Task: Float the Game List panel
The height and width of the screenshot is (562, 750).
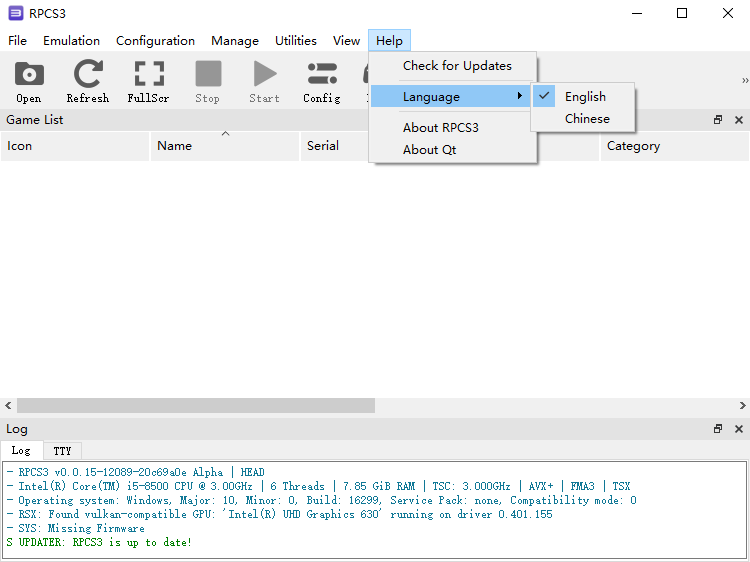Action: tap(717, 120)
